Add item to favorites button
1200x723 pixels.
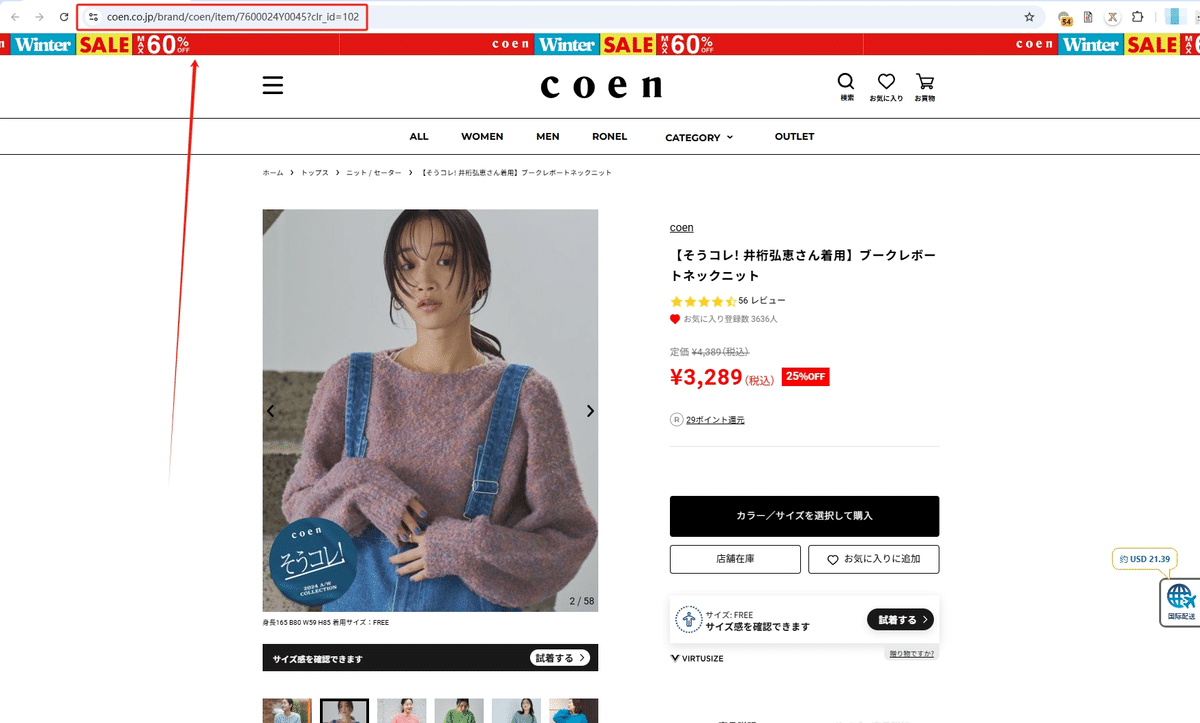click(874, 559)
